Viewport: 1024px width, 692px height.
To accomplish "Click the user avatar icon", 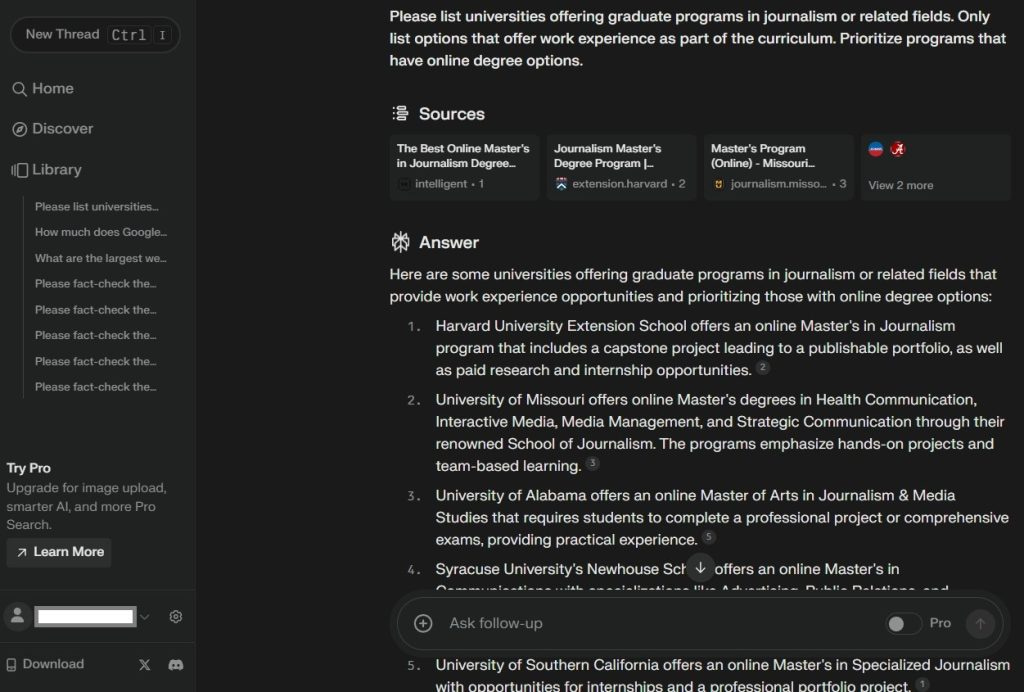I will [18, 616].
